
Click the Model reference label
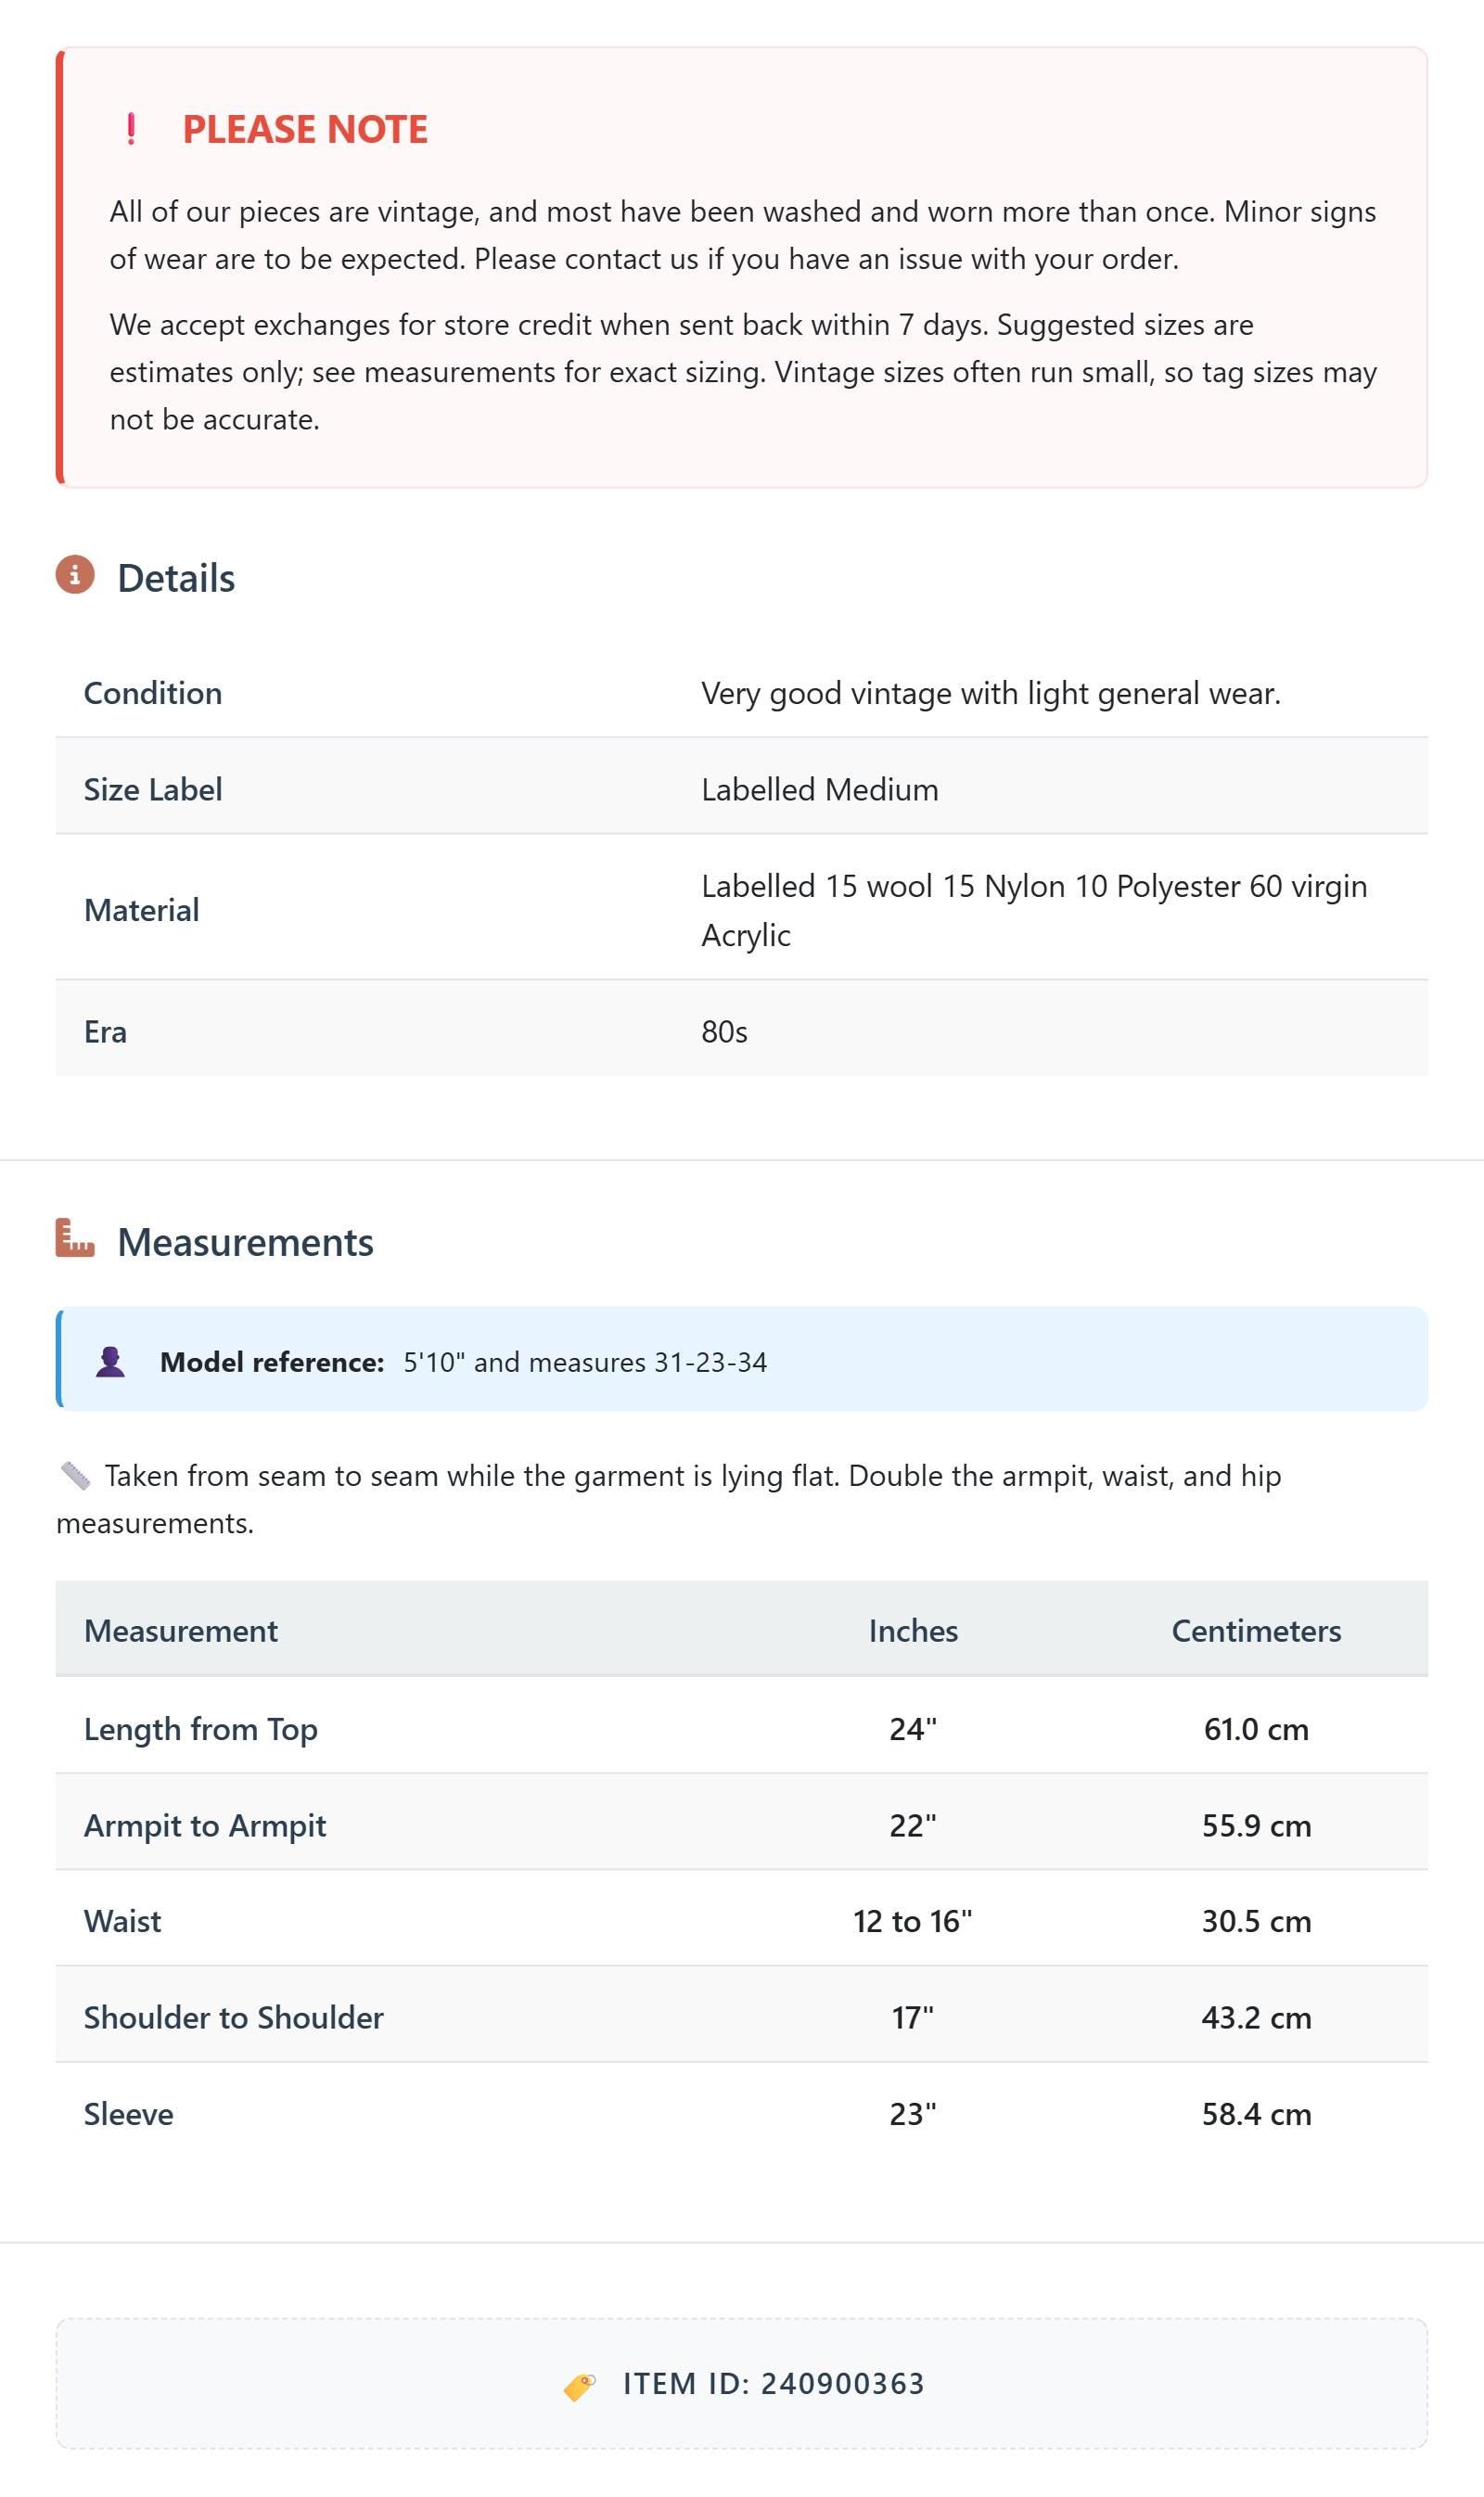click(x=272, y=1362)
